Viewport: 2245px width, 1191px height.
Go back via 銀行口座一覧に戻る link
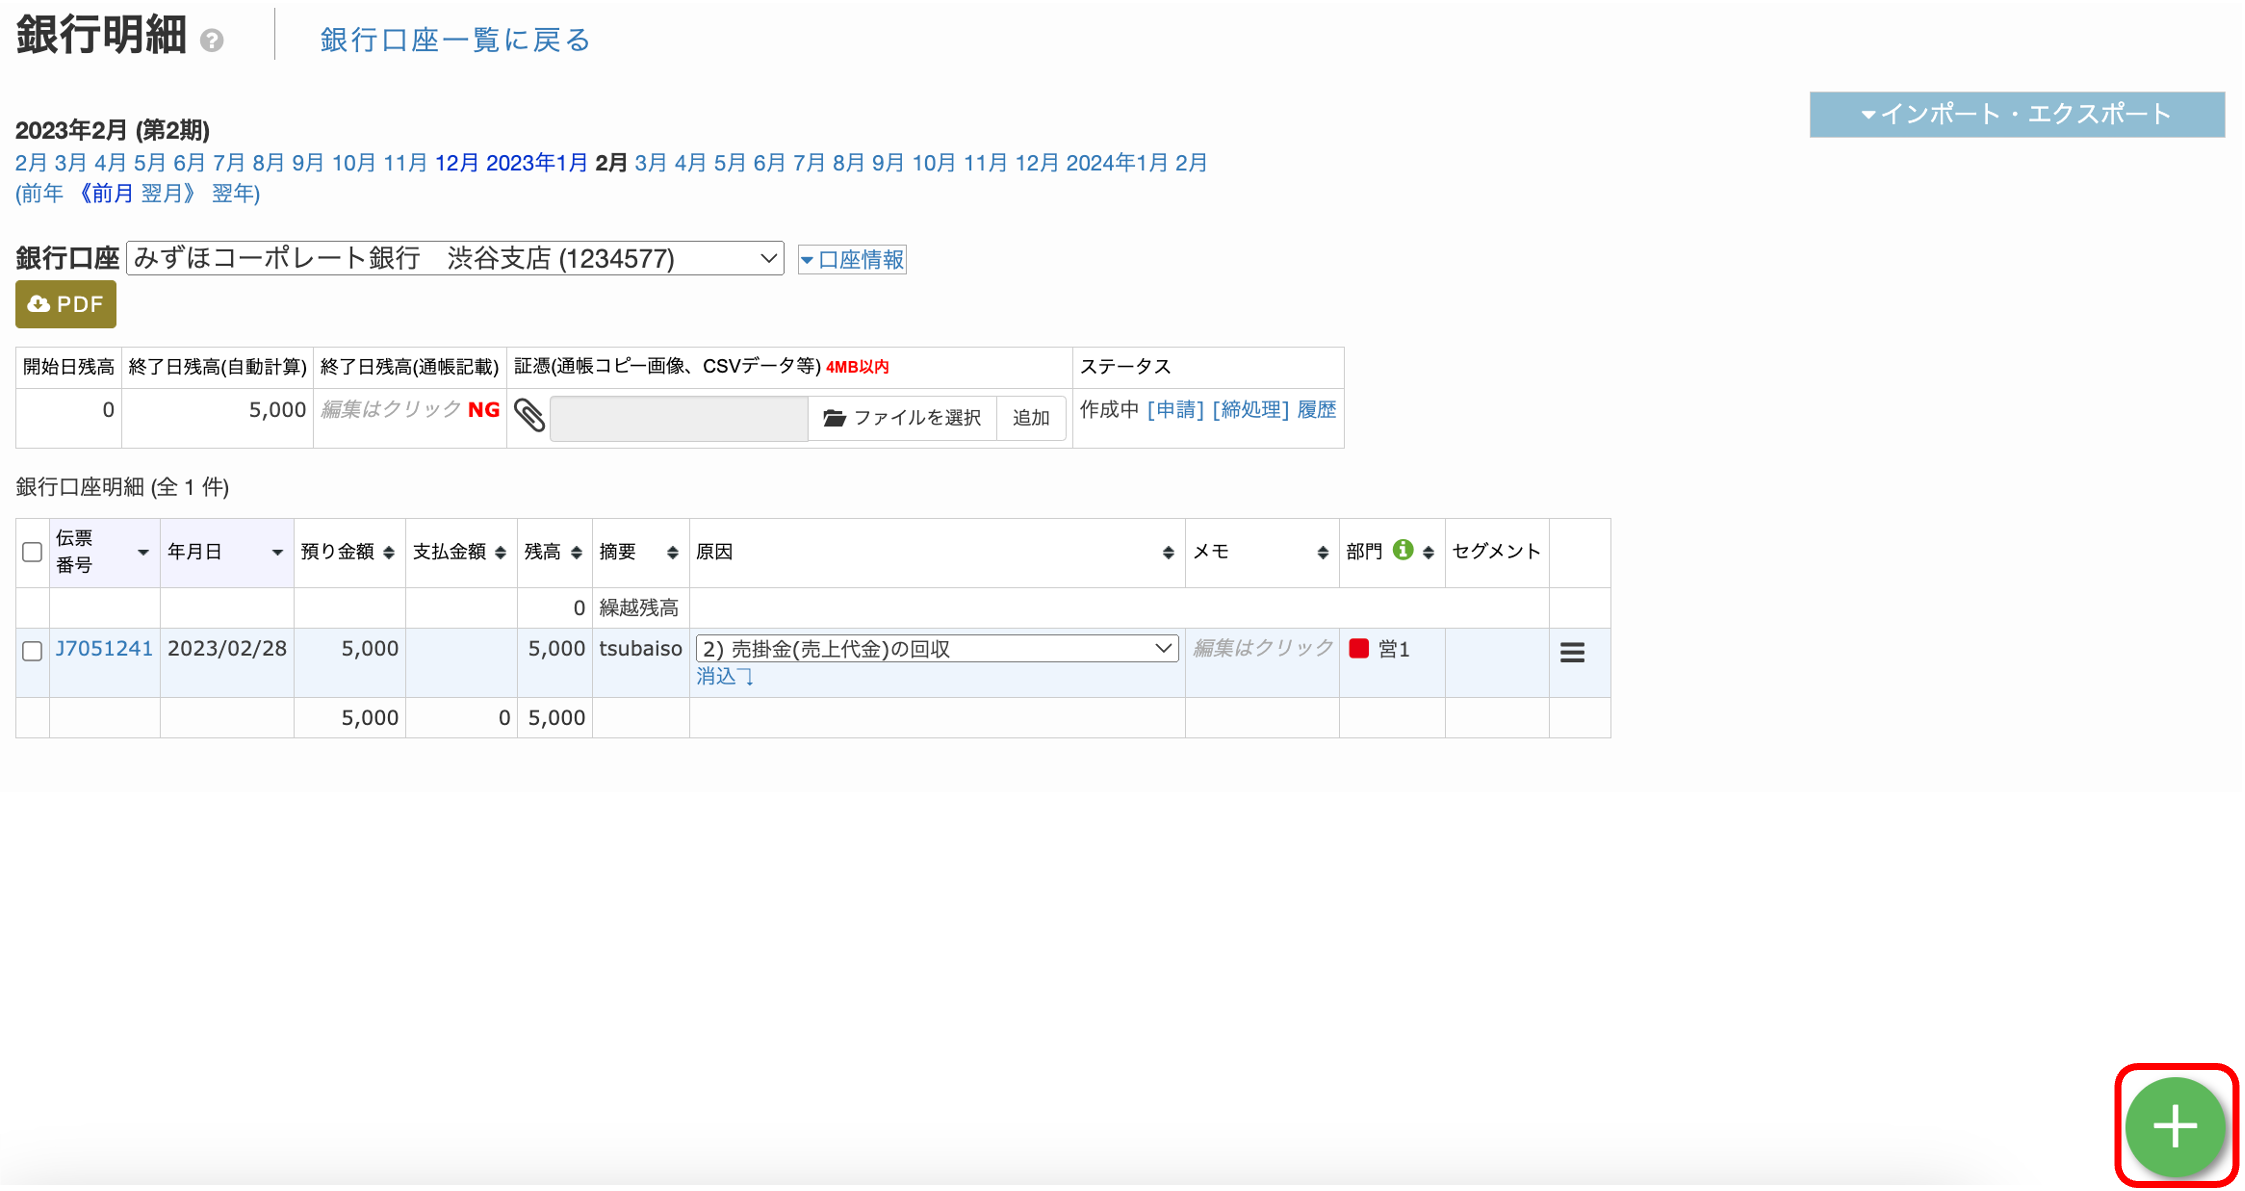(455, 40)
